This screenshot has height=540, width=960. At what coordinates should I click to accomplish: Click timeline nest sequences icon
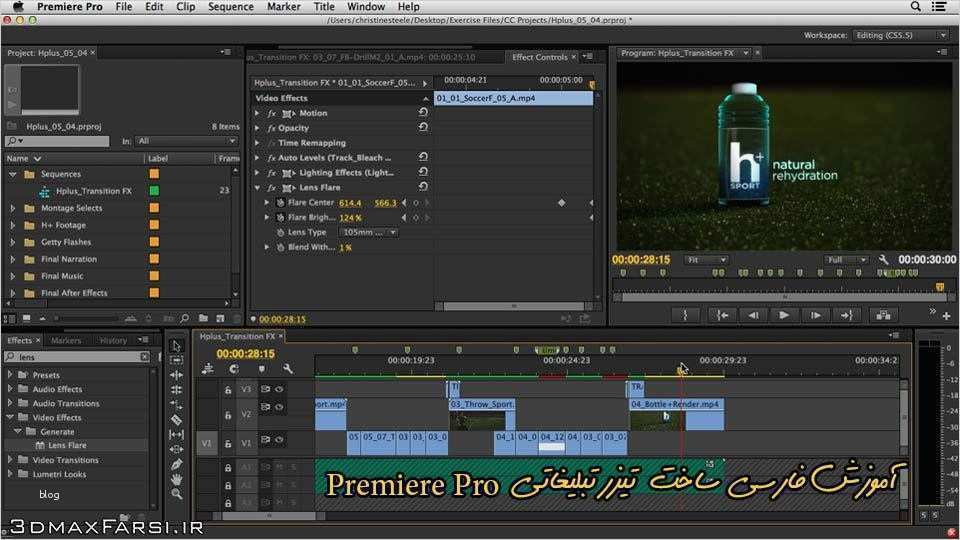tap(208, 369)
